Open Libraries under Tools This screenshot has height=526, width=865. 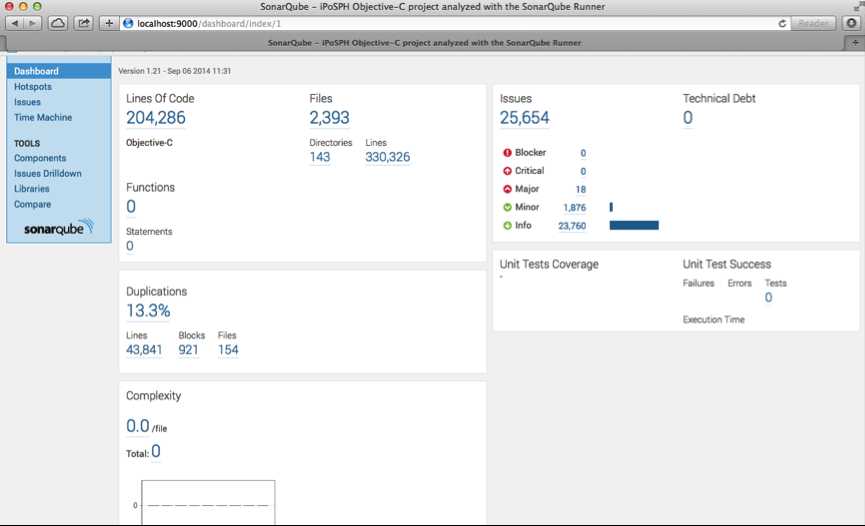point(31,189)
